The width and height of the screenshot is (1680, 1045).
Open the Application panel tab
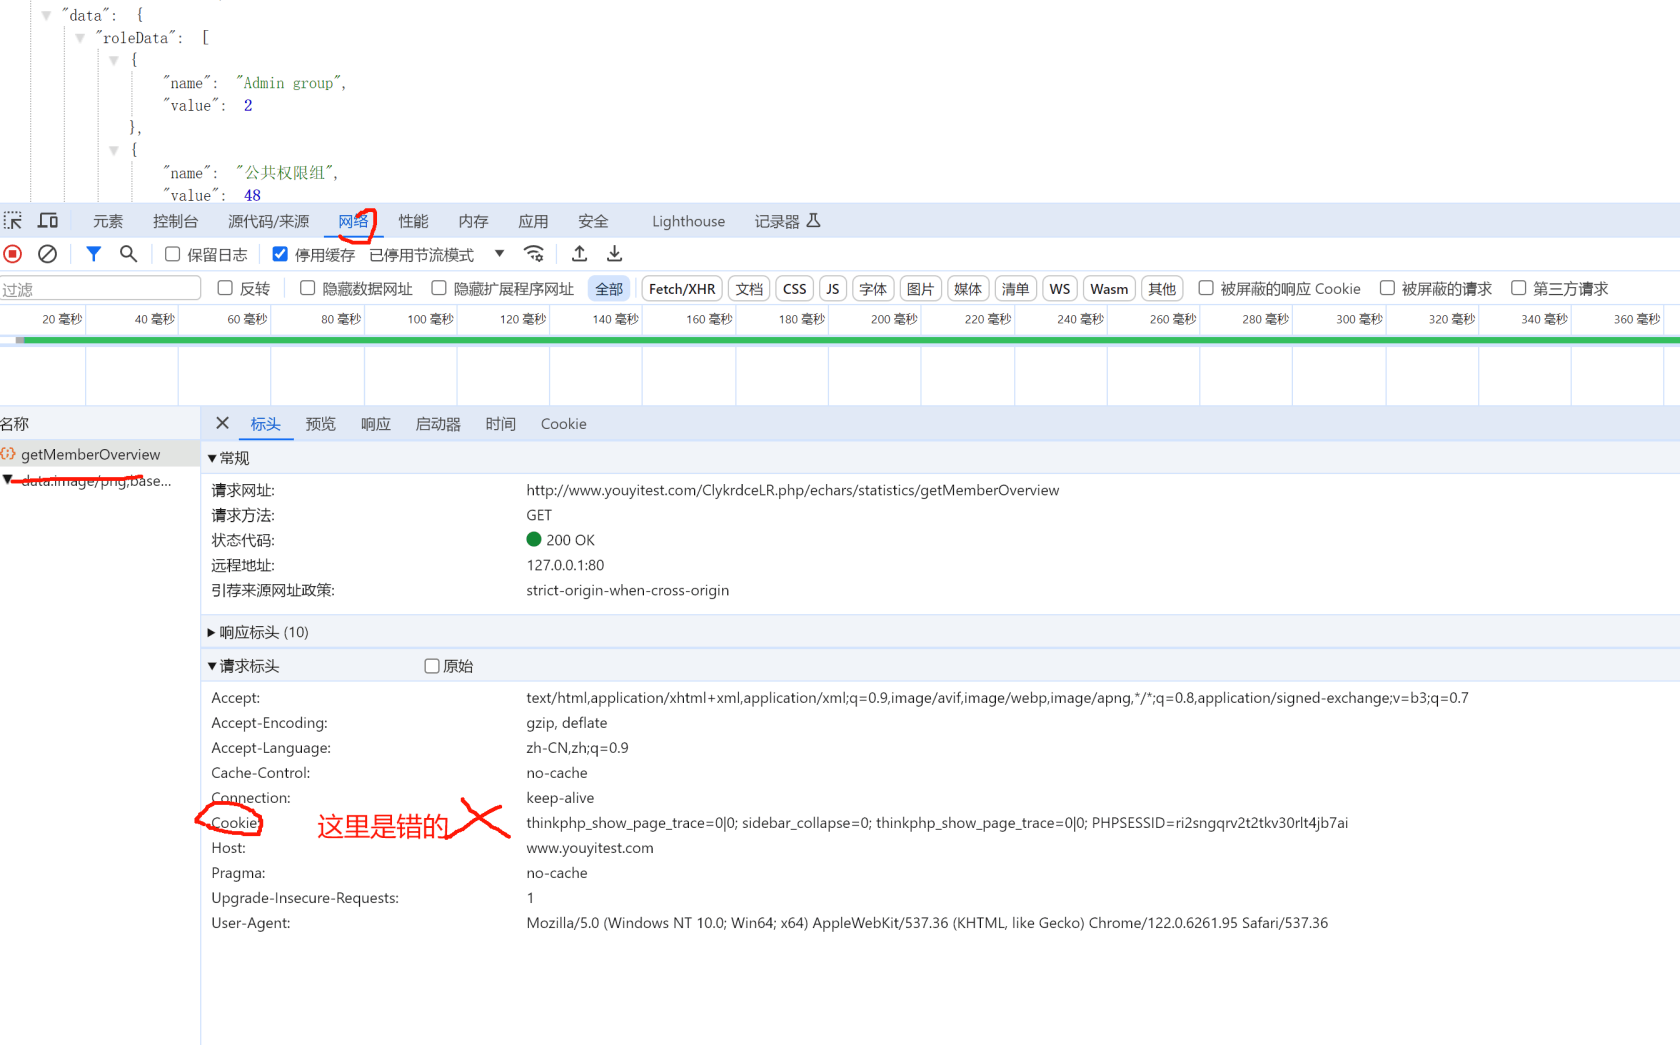click(533, 221)
